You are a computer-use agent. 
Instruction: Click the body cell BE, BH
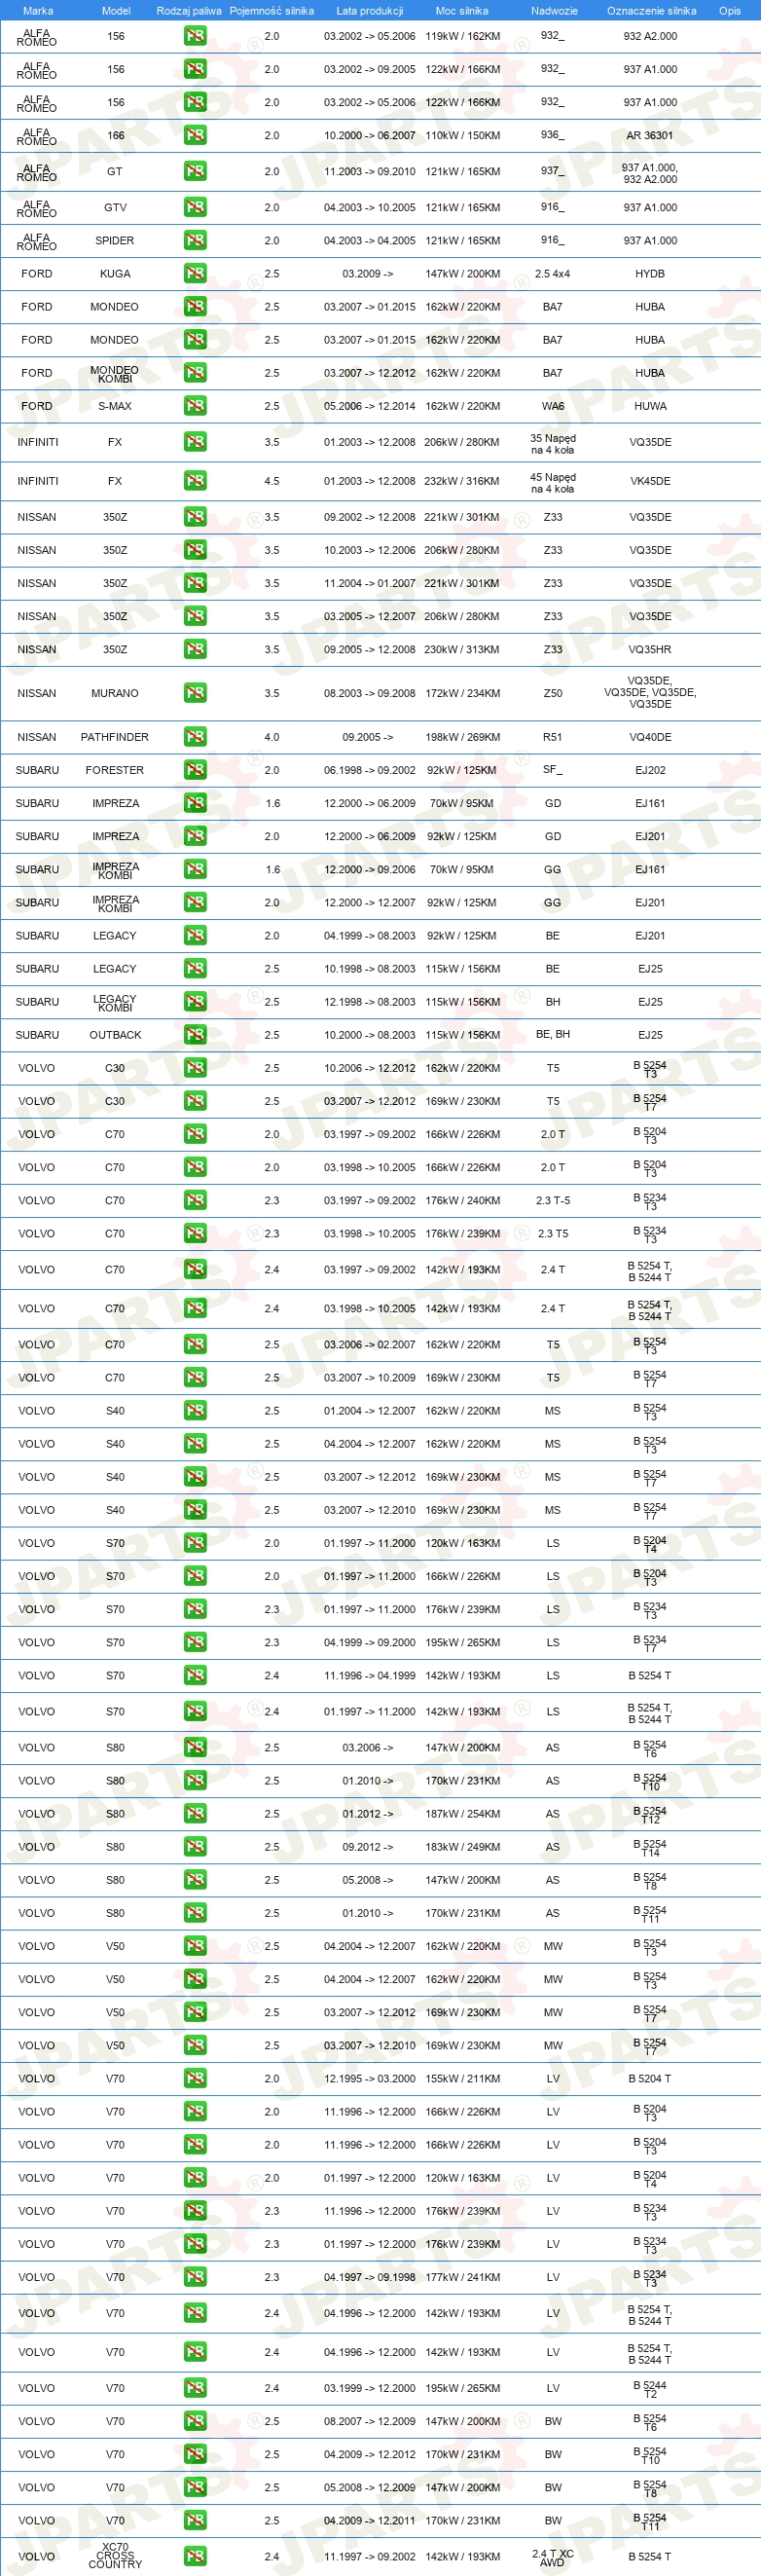553,1034
